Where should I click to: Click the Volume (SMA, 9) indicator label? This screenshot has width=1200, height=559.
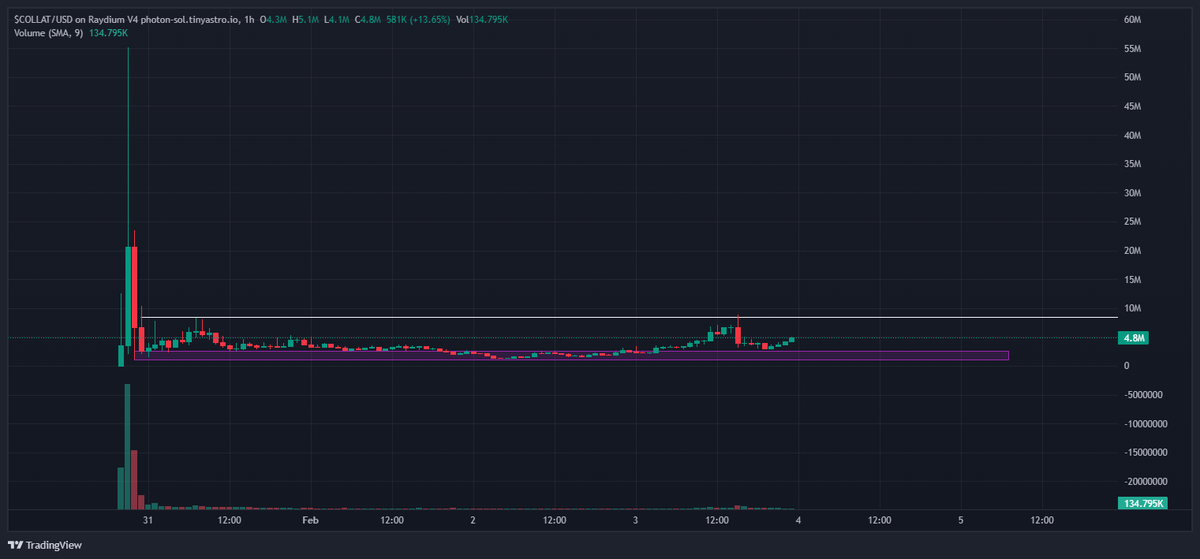pos(50,33)
